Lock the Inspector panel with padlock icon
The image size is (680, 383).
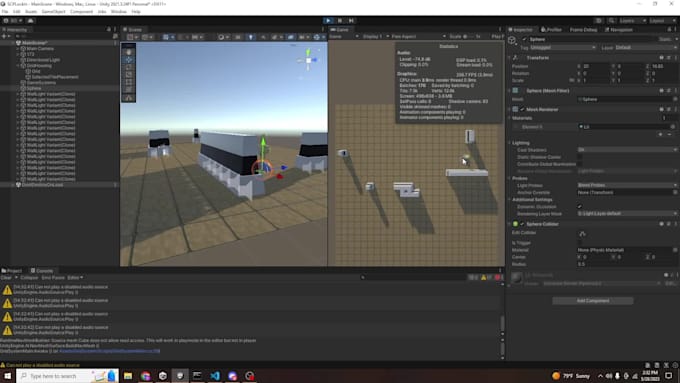pyautogui.click(x=669, y=29)
